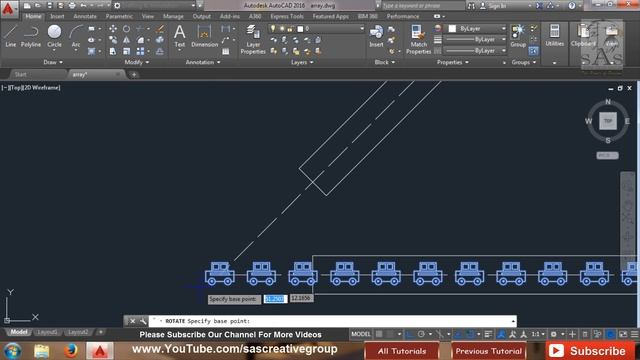Expand the Block panel

tap(385, 62)
